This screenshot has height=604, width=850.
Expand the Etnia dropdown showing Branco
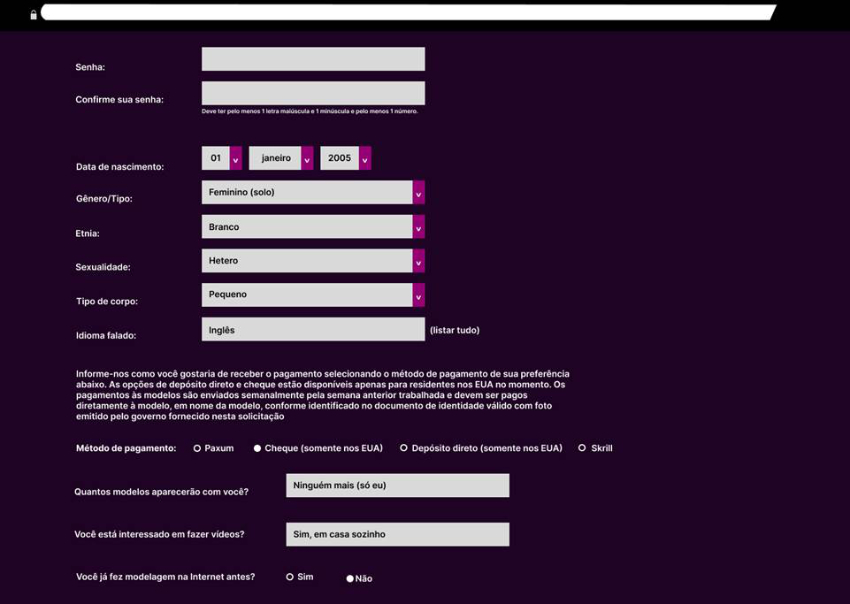pyautogui.click(x=312, y=226)
